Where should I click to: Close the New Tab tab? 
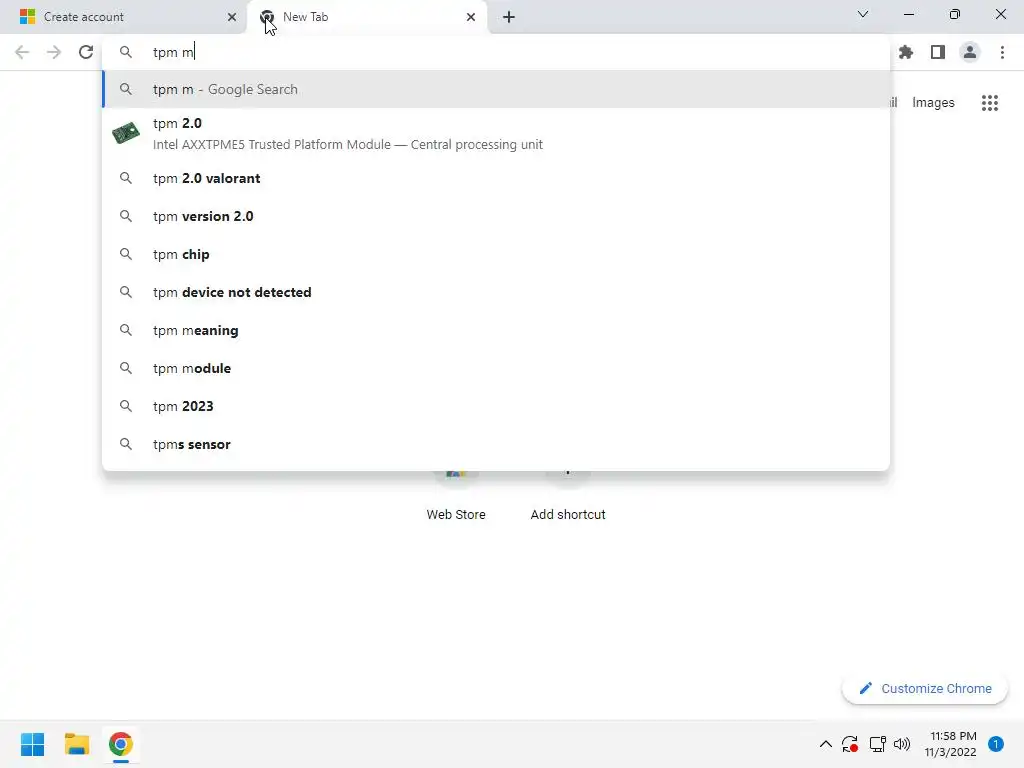coord(471,17)
